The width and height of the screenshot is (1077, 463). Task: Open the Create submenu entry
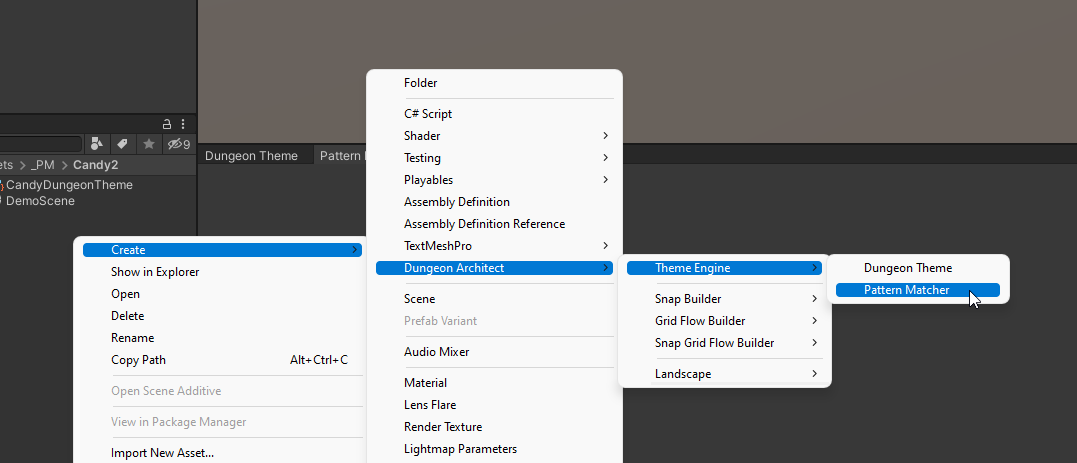click(x=222, y=250)
